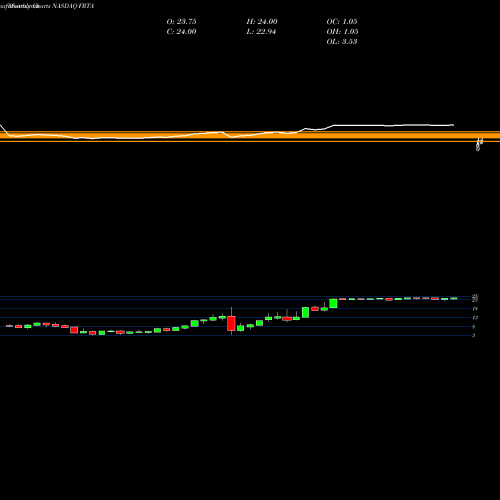Click the price axis label '12'
Screen dimensions: 500x500
(475, 317)
